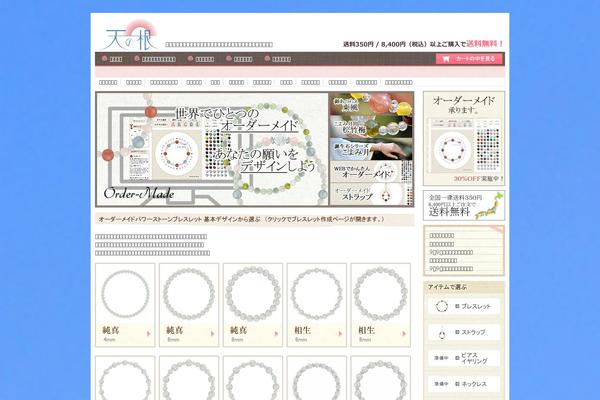
Task: Click the red arrow on the 純真 4mm card
Action: tap(148, 334)
